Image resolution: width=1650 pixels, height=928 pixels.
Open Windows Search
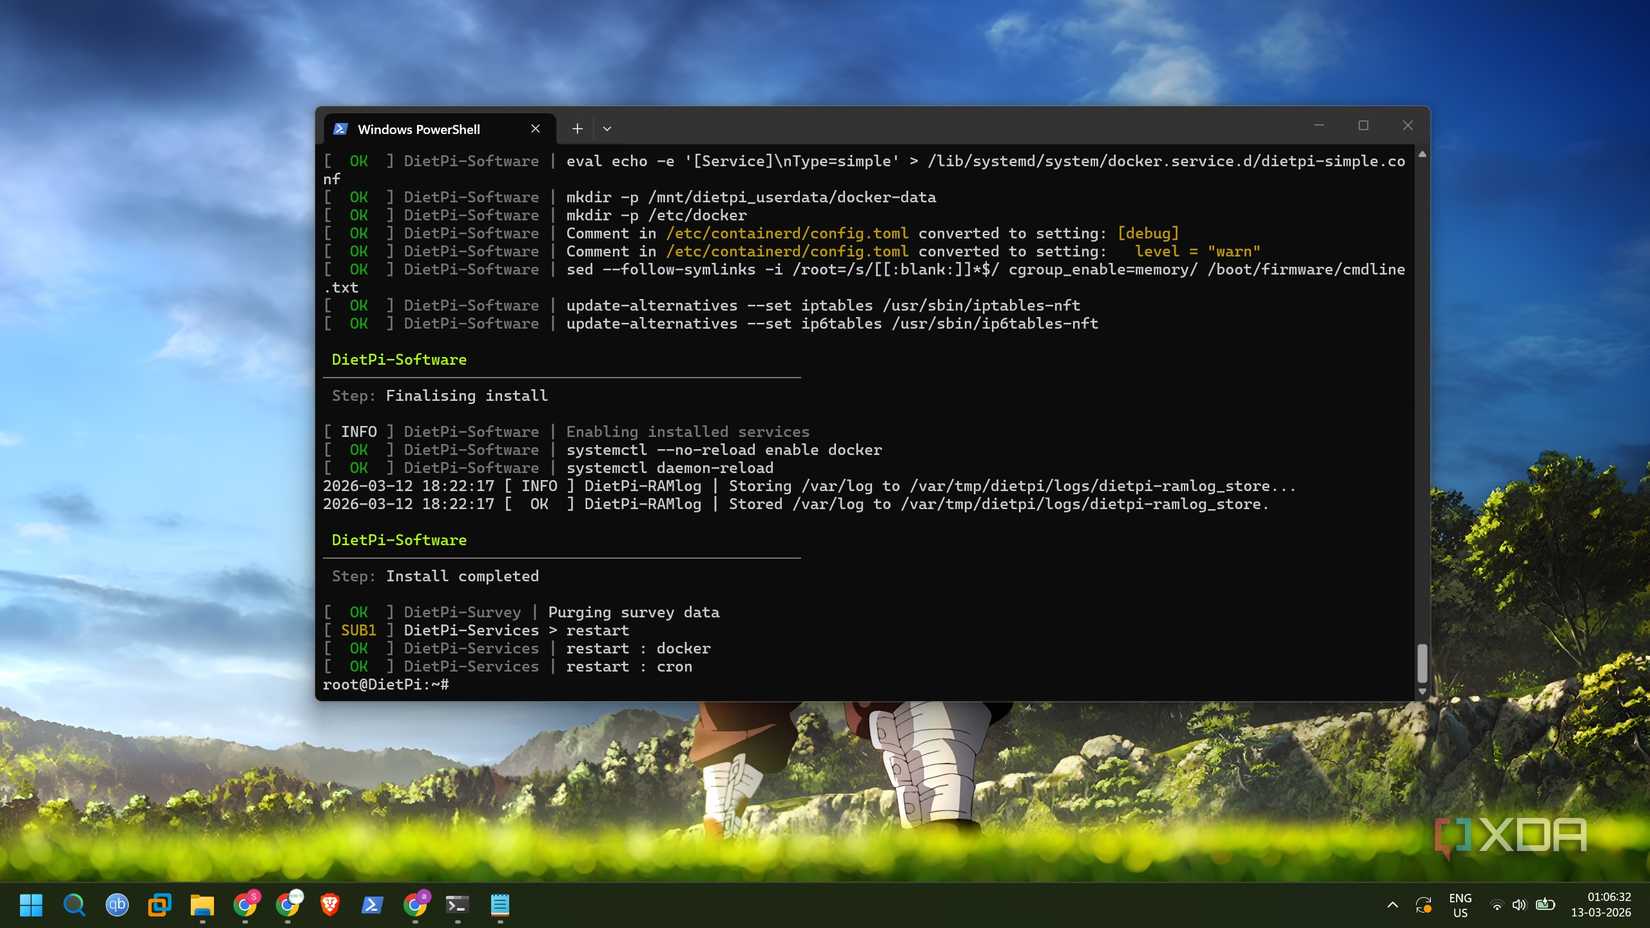click(x=74, y=905)
